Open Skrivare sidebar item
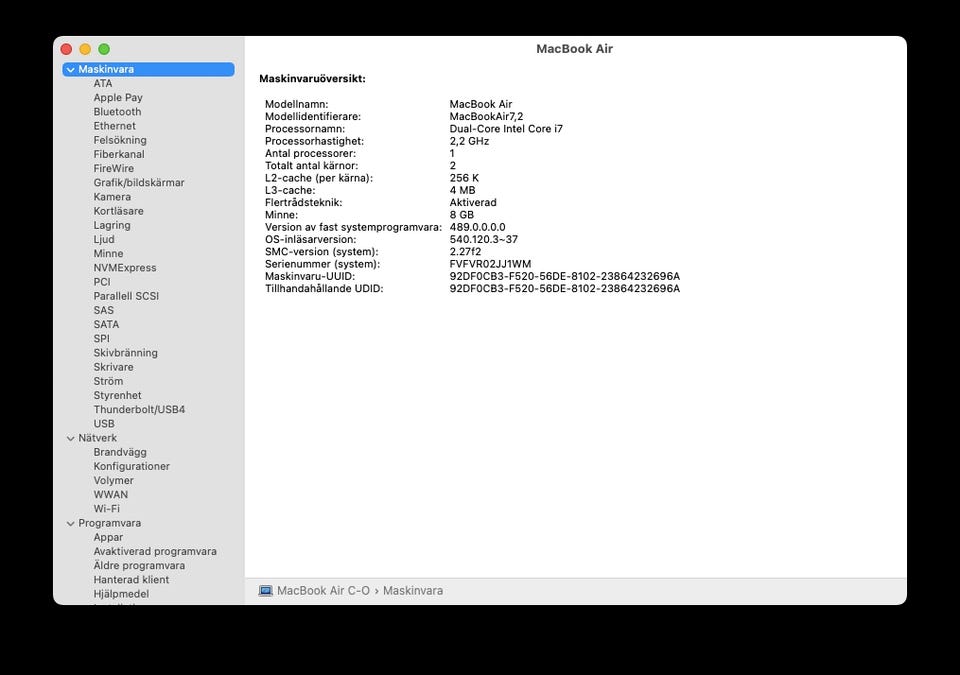Viewport: 960px width, 675px height. pyautogui.click(x=113, y=367)
